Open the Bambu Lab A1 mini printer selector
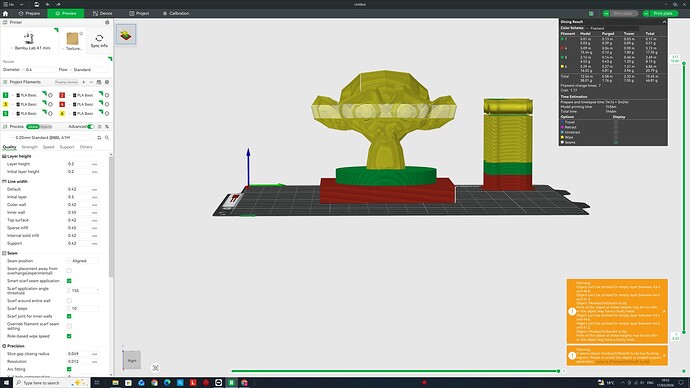This screenshot has width=690, height=388. pyautogui.click(x=31, y=41)
